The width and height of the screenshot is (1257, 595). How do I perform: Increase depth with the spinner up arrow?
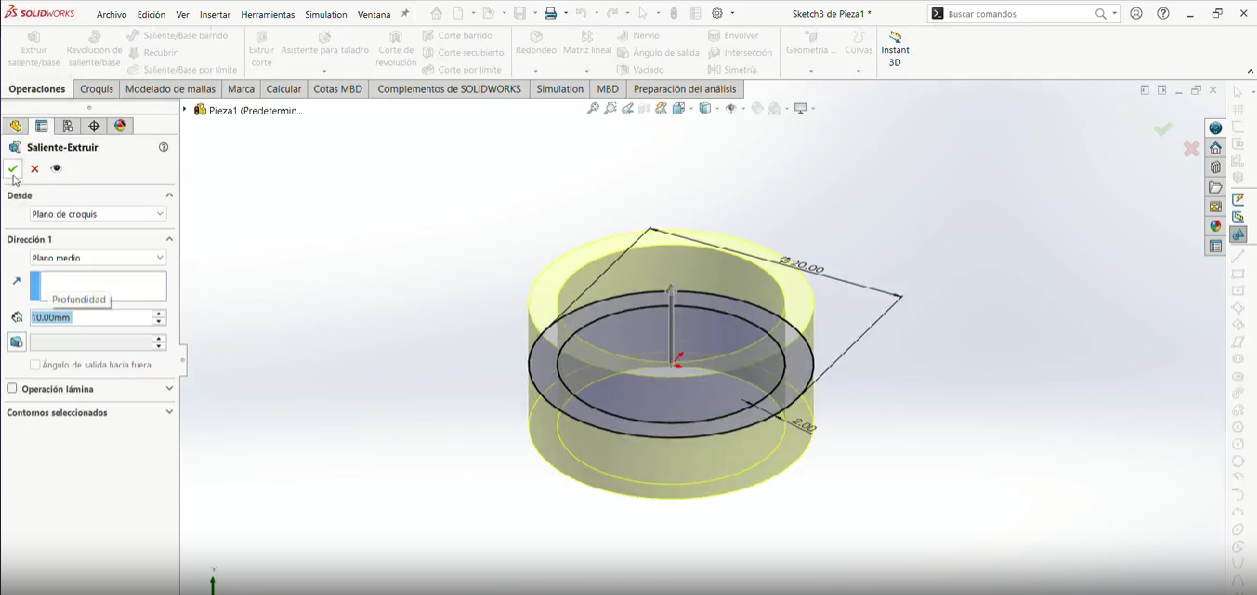coord(159,313)
